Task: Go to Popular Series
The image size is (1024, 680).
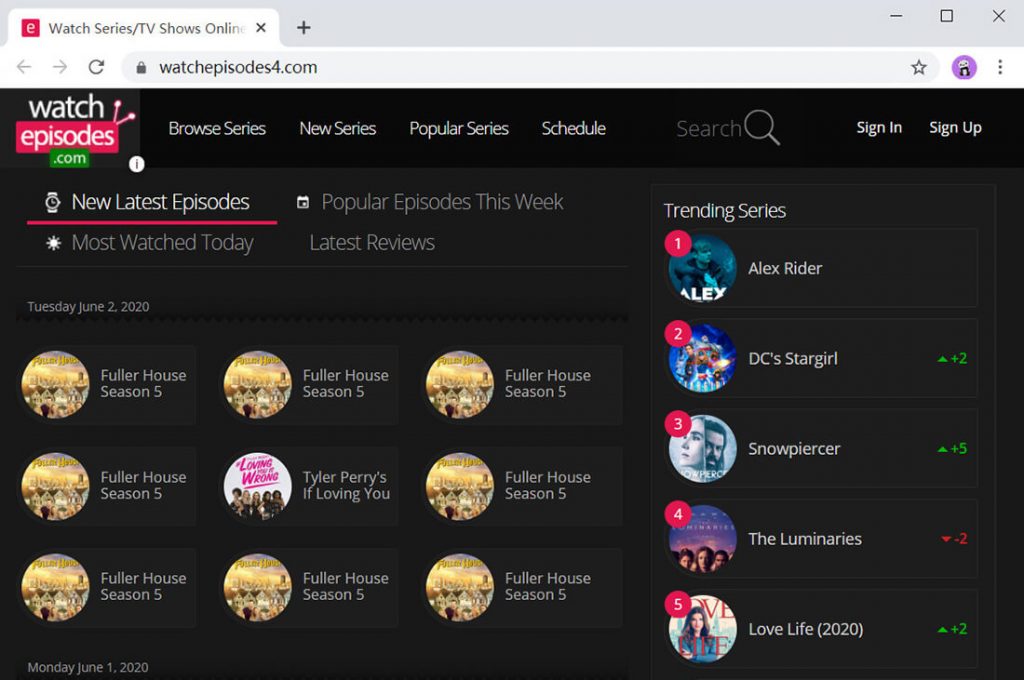Action: pos(459,128)
